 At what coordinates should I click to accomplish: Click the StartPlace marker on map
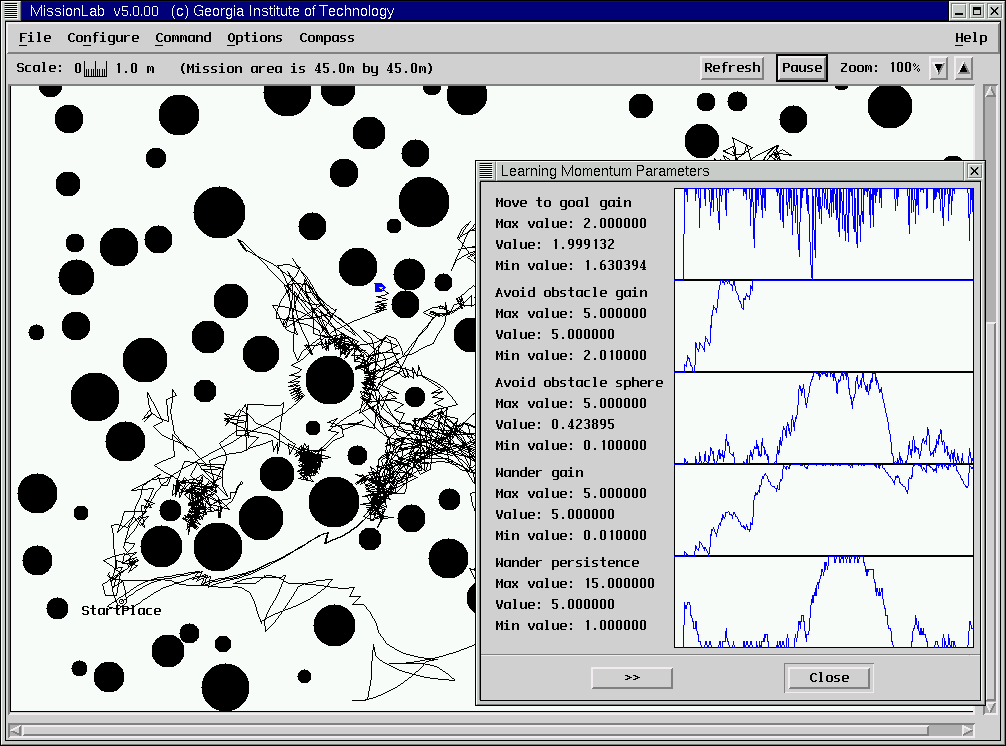coord(121,603)
